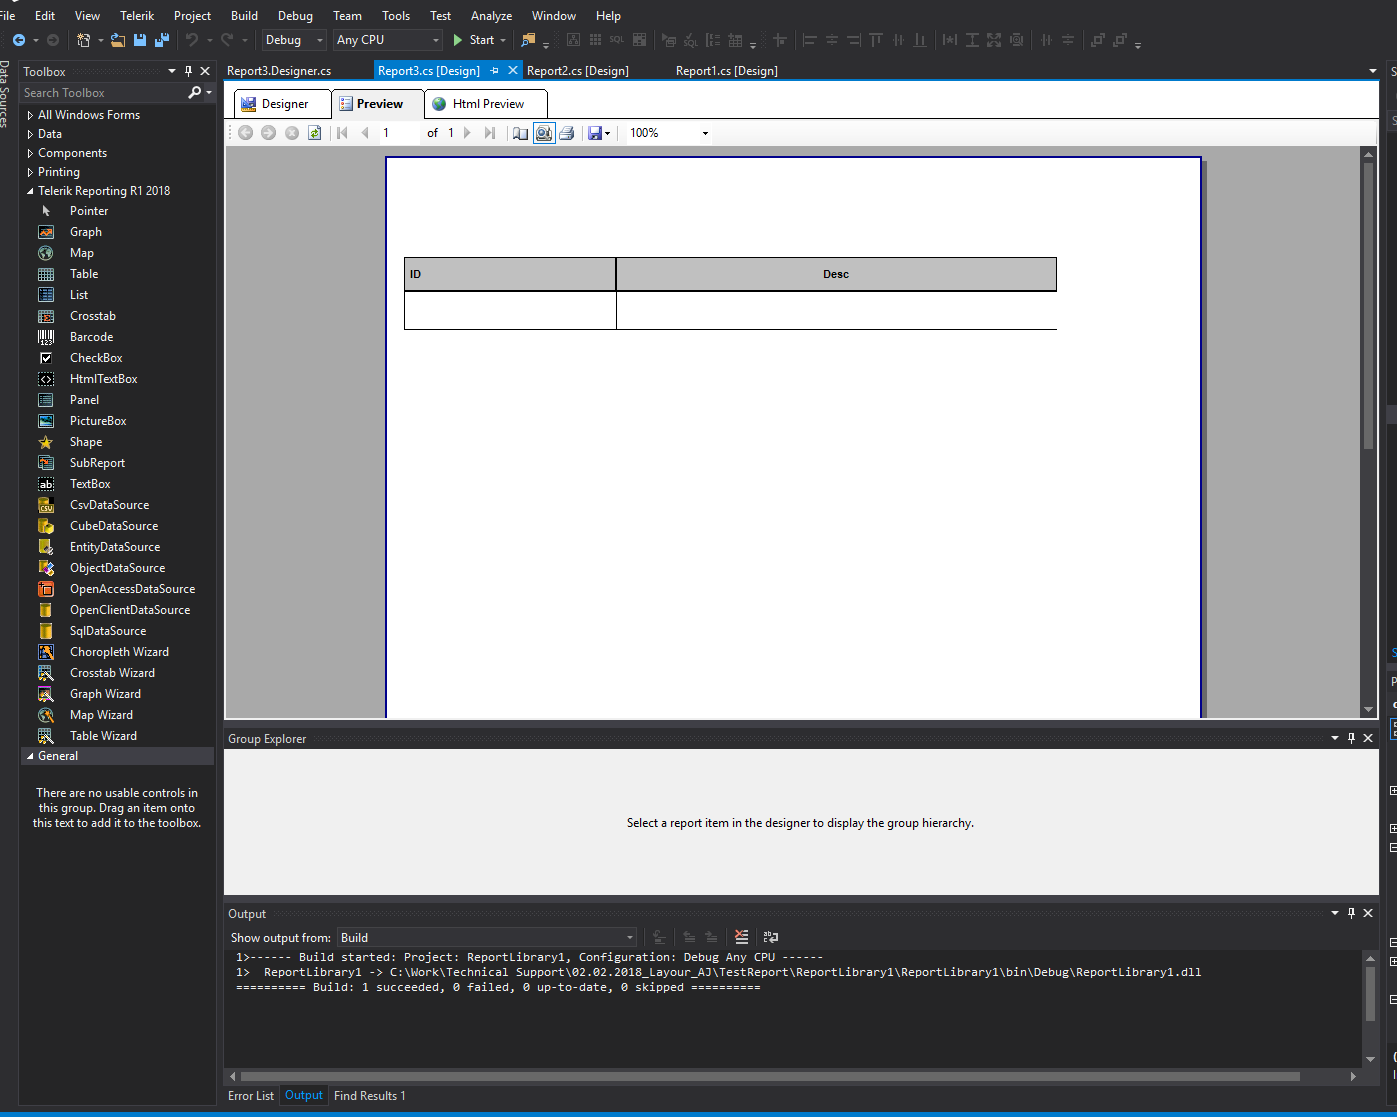Toggle pin for Group Explorer panel

[1351, 738]
